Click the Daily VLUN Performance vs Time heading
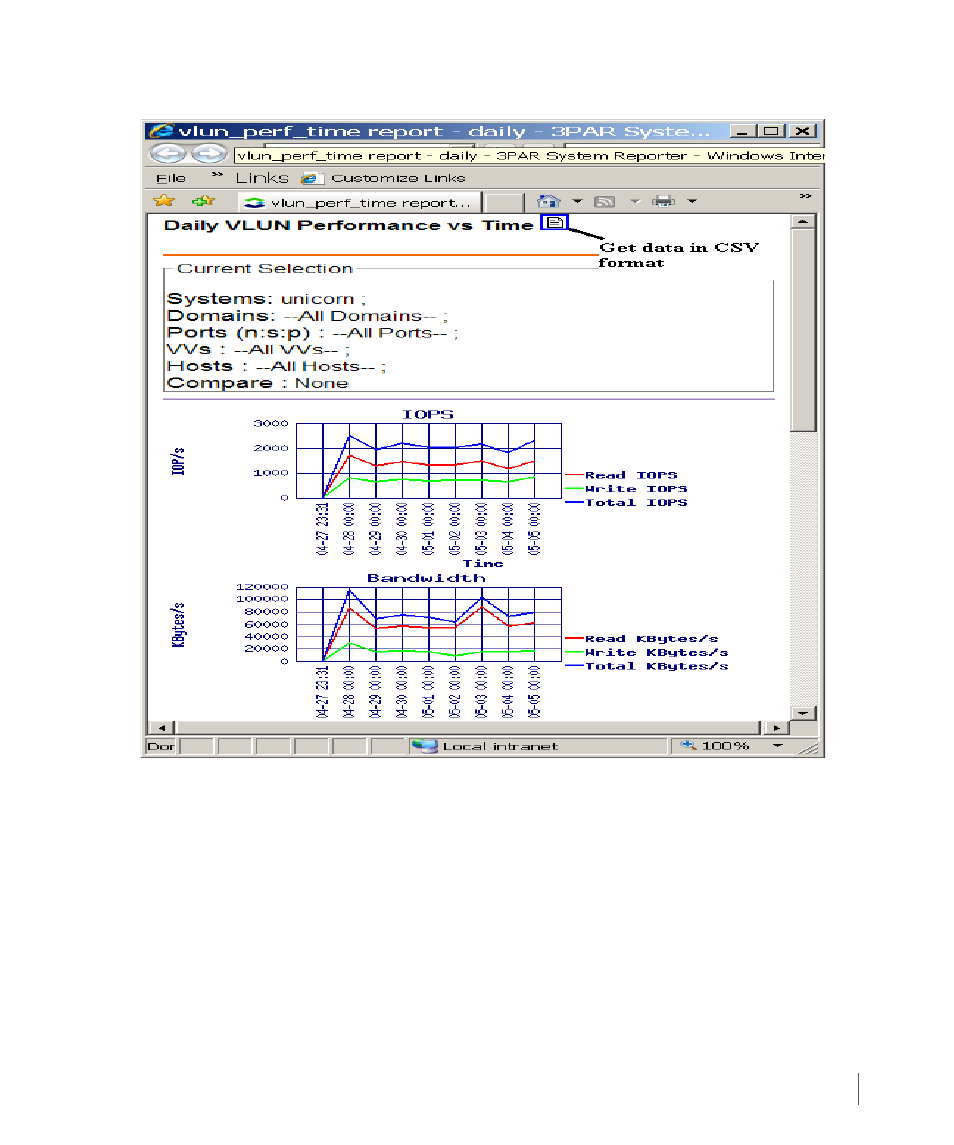Screen dimensions: 954x1145 tap(348, 225)
